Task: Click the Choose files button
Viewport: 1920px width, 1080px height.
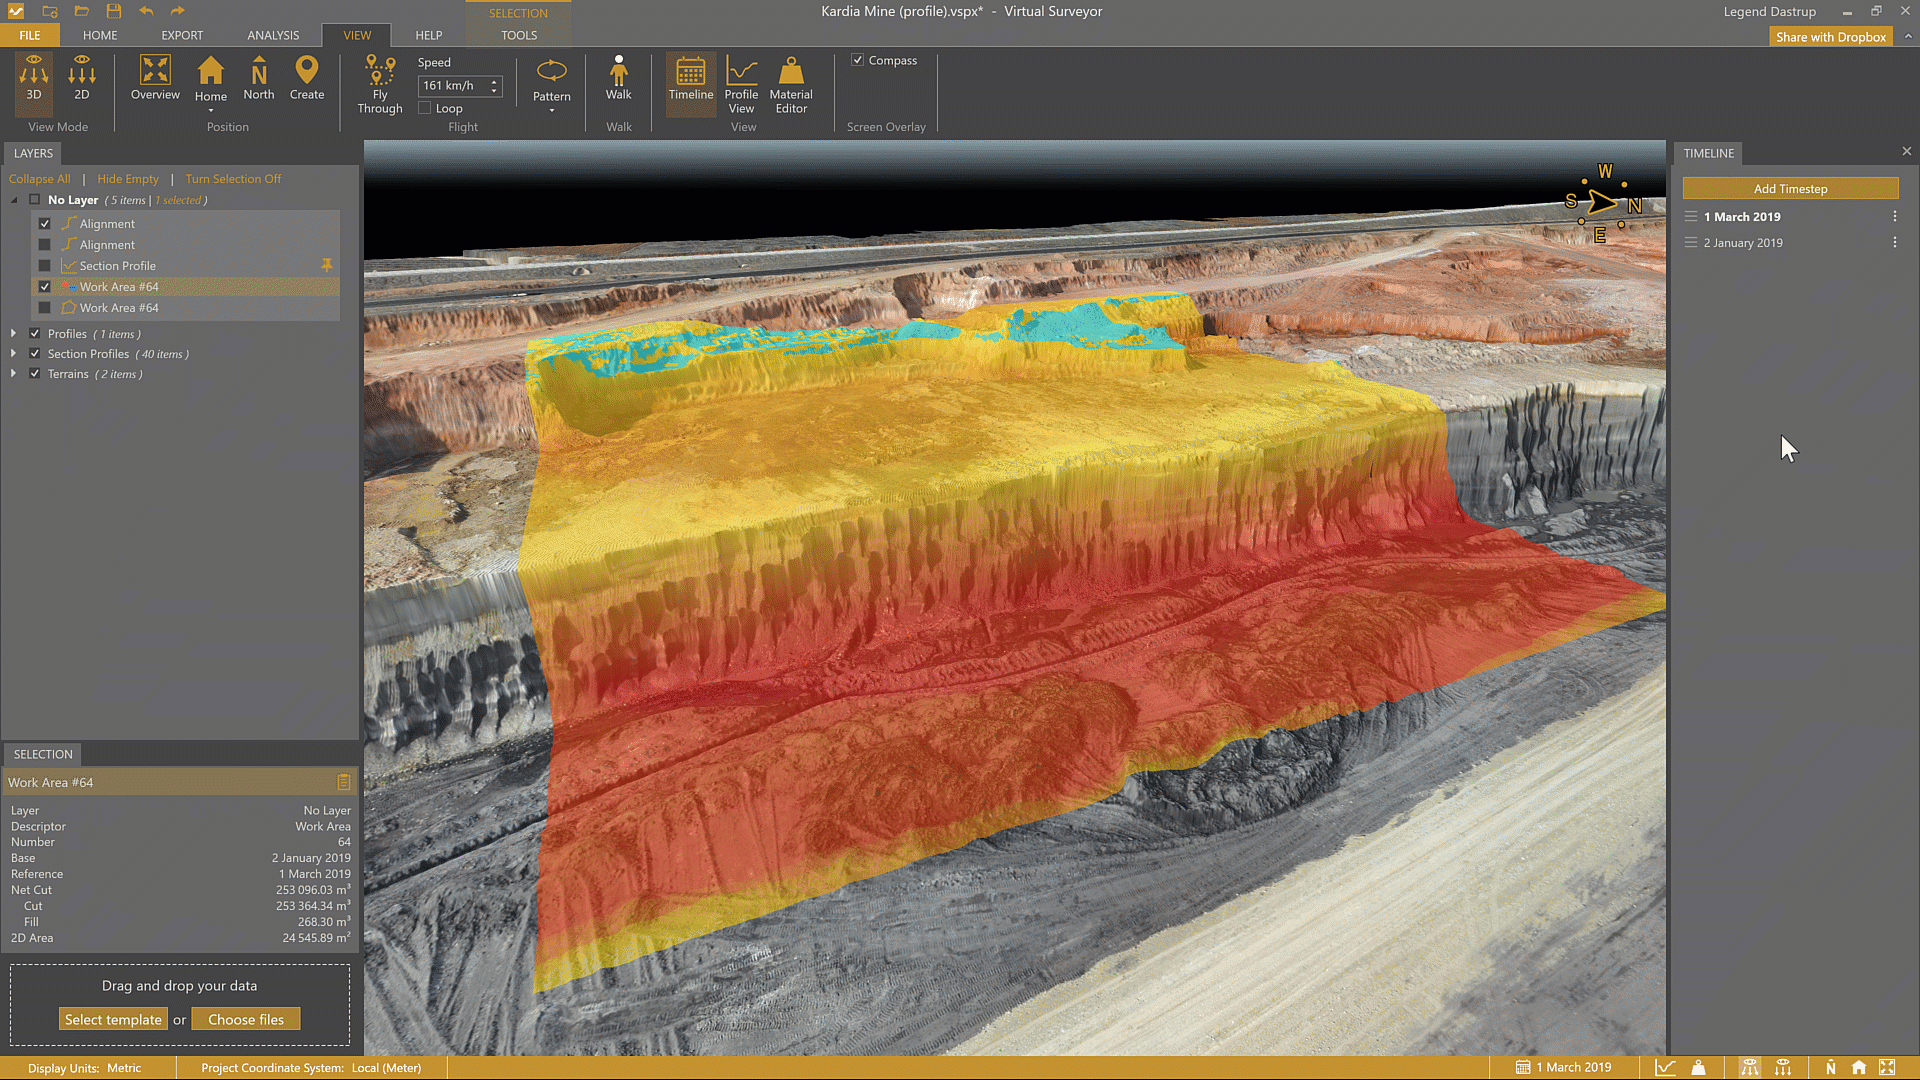Action: coord(246,1019)
